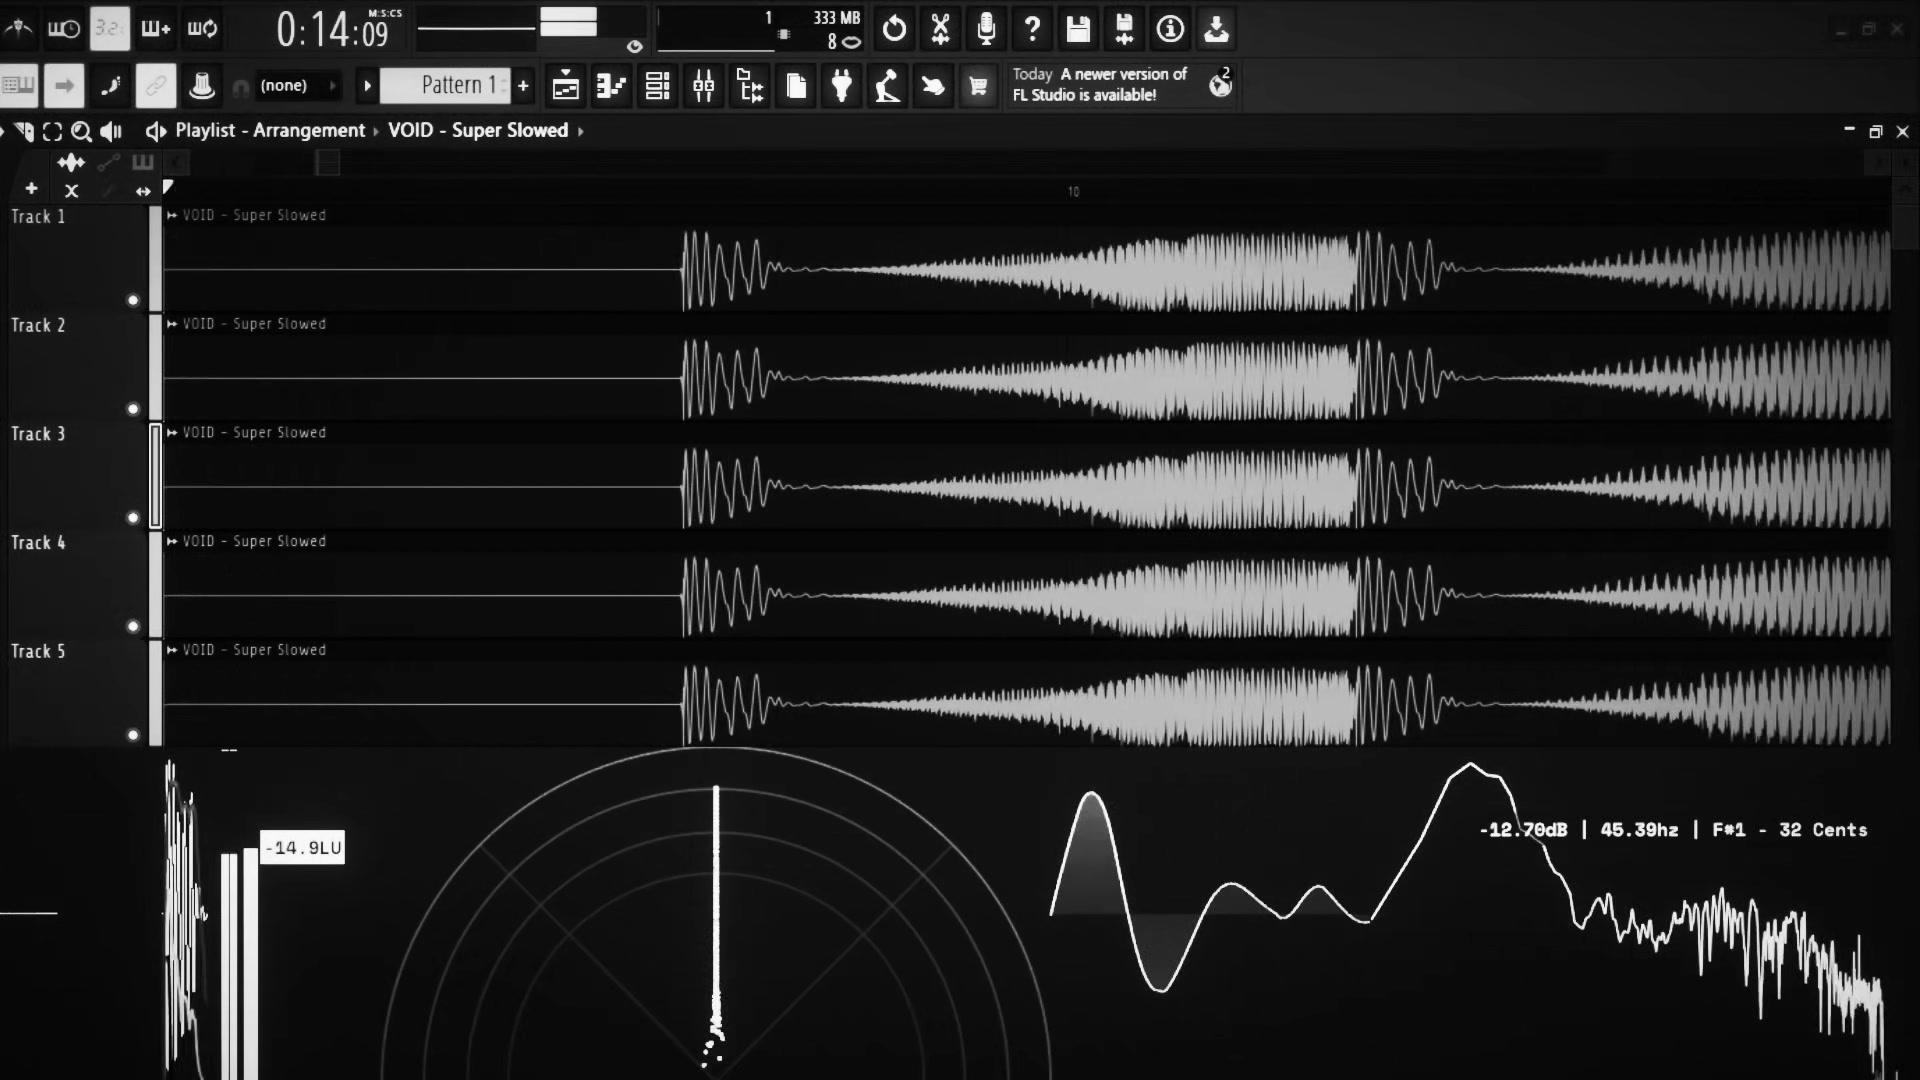The image size is (1920, 1080).
Task: Toggle wait for input before playing
Action: pos(64,29)
